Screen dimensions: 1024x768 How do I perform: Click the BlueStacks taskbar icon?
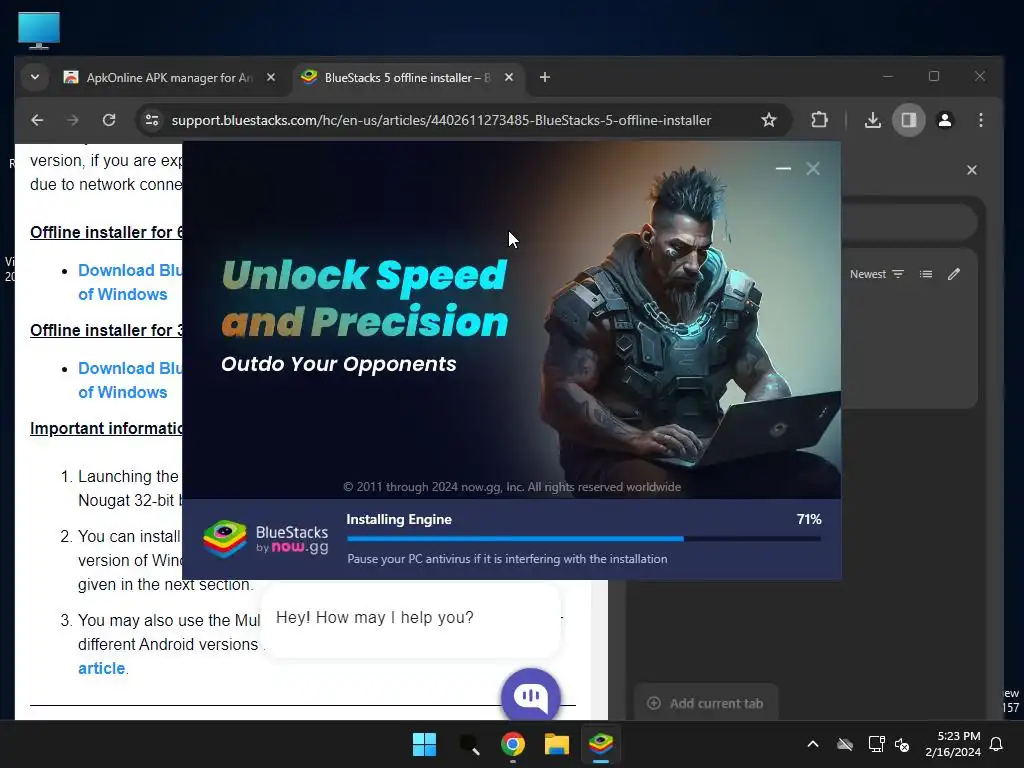[x=601, y=744]
